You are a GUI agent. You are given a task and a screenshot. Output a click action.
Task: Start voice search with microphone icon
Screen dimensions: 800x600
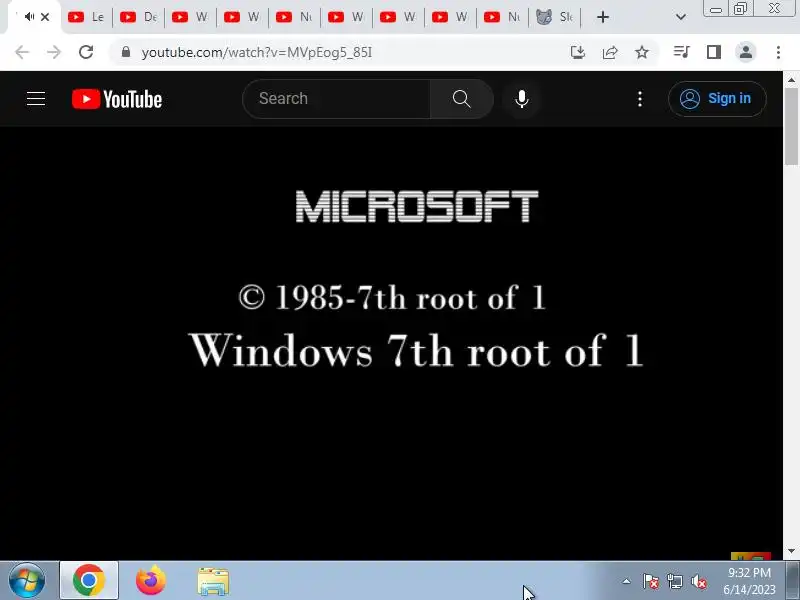[521, 99]
